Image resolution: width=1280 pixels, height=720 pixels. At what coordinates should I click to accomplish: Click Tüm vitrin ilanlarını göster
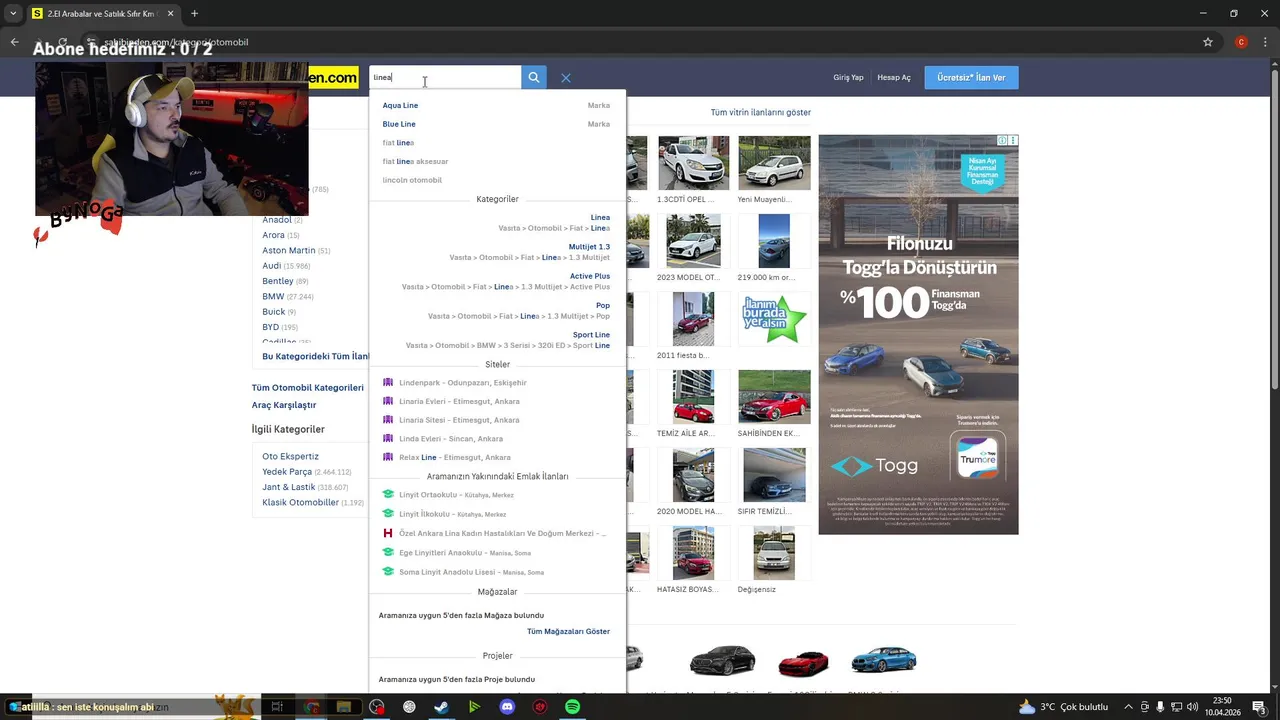point(761,113)
